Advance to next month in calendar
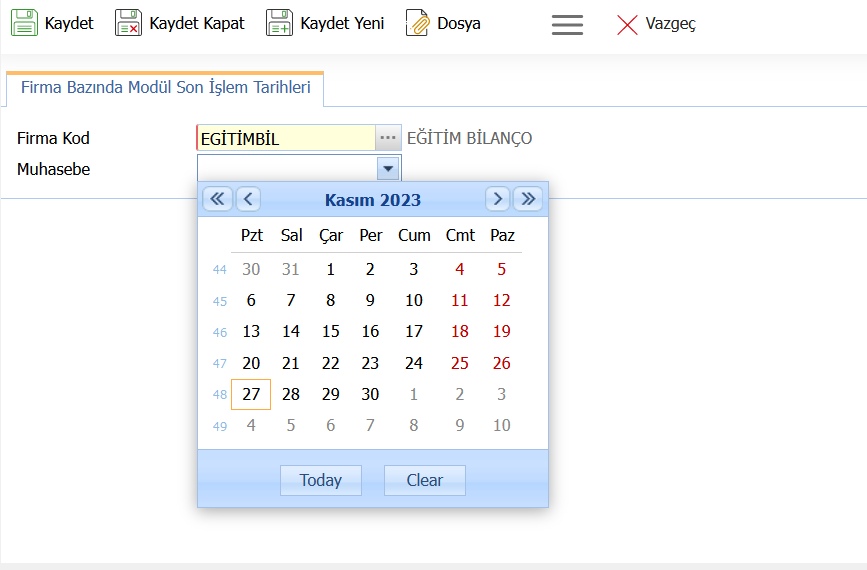This screenshot has height=570, width=867. pyautogui.click(x=497, y=199)
